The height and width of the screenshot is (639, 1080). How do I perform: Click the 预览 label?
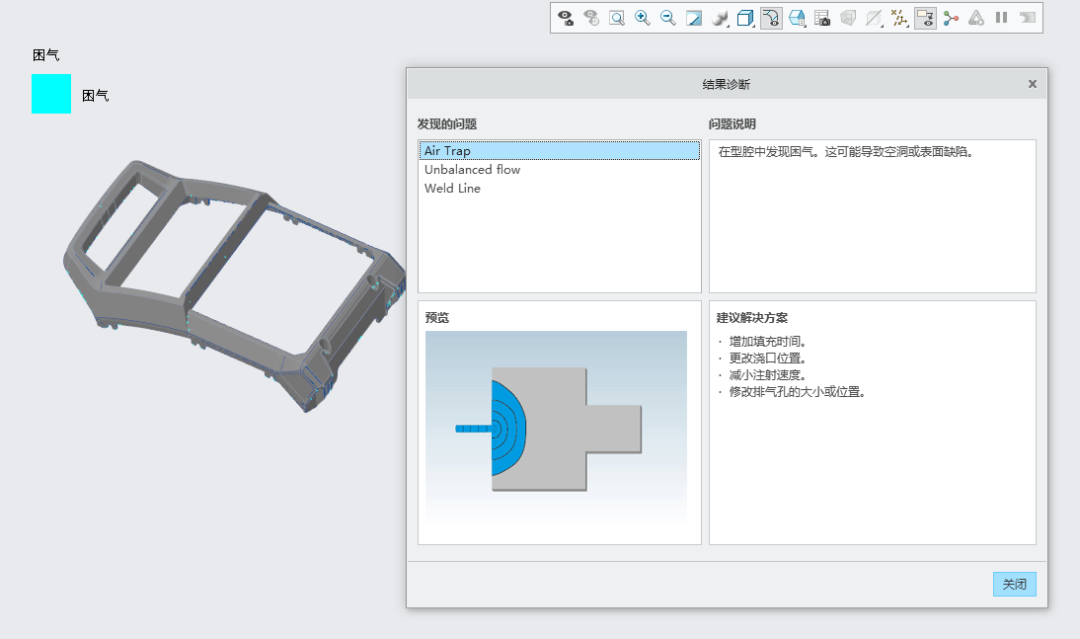(x=437, y=317)
